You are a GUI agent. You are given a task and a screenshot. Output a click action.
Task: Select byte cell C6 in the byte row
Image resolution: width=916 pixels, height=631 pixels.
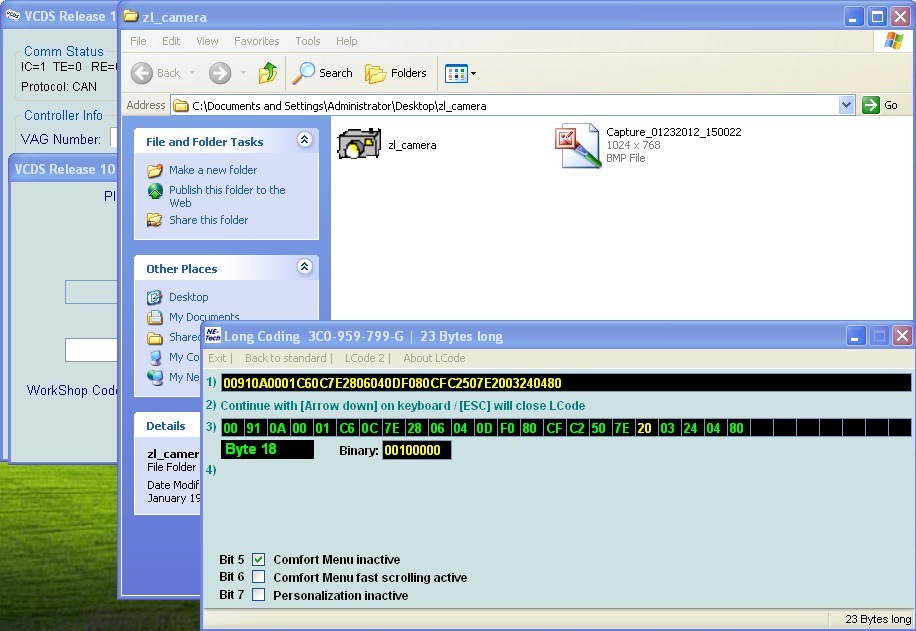(x=347, y=428)
